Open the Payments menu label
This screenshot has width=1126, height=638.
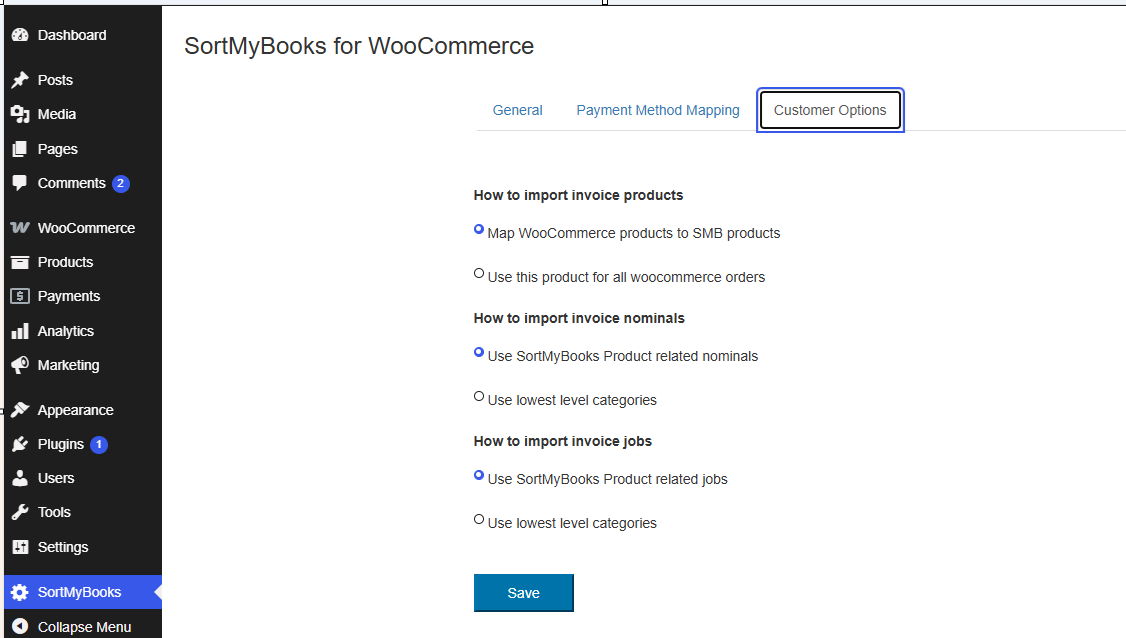coord(69,296)
